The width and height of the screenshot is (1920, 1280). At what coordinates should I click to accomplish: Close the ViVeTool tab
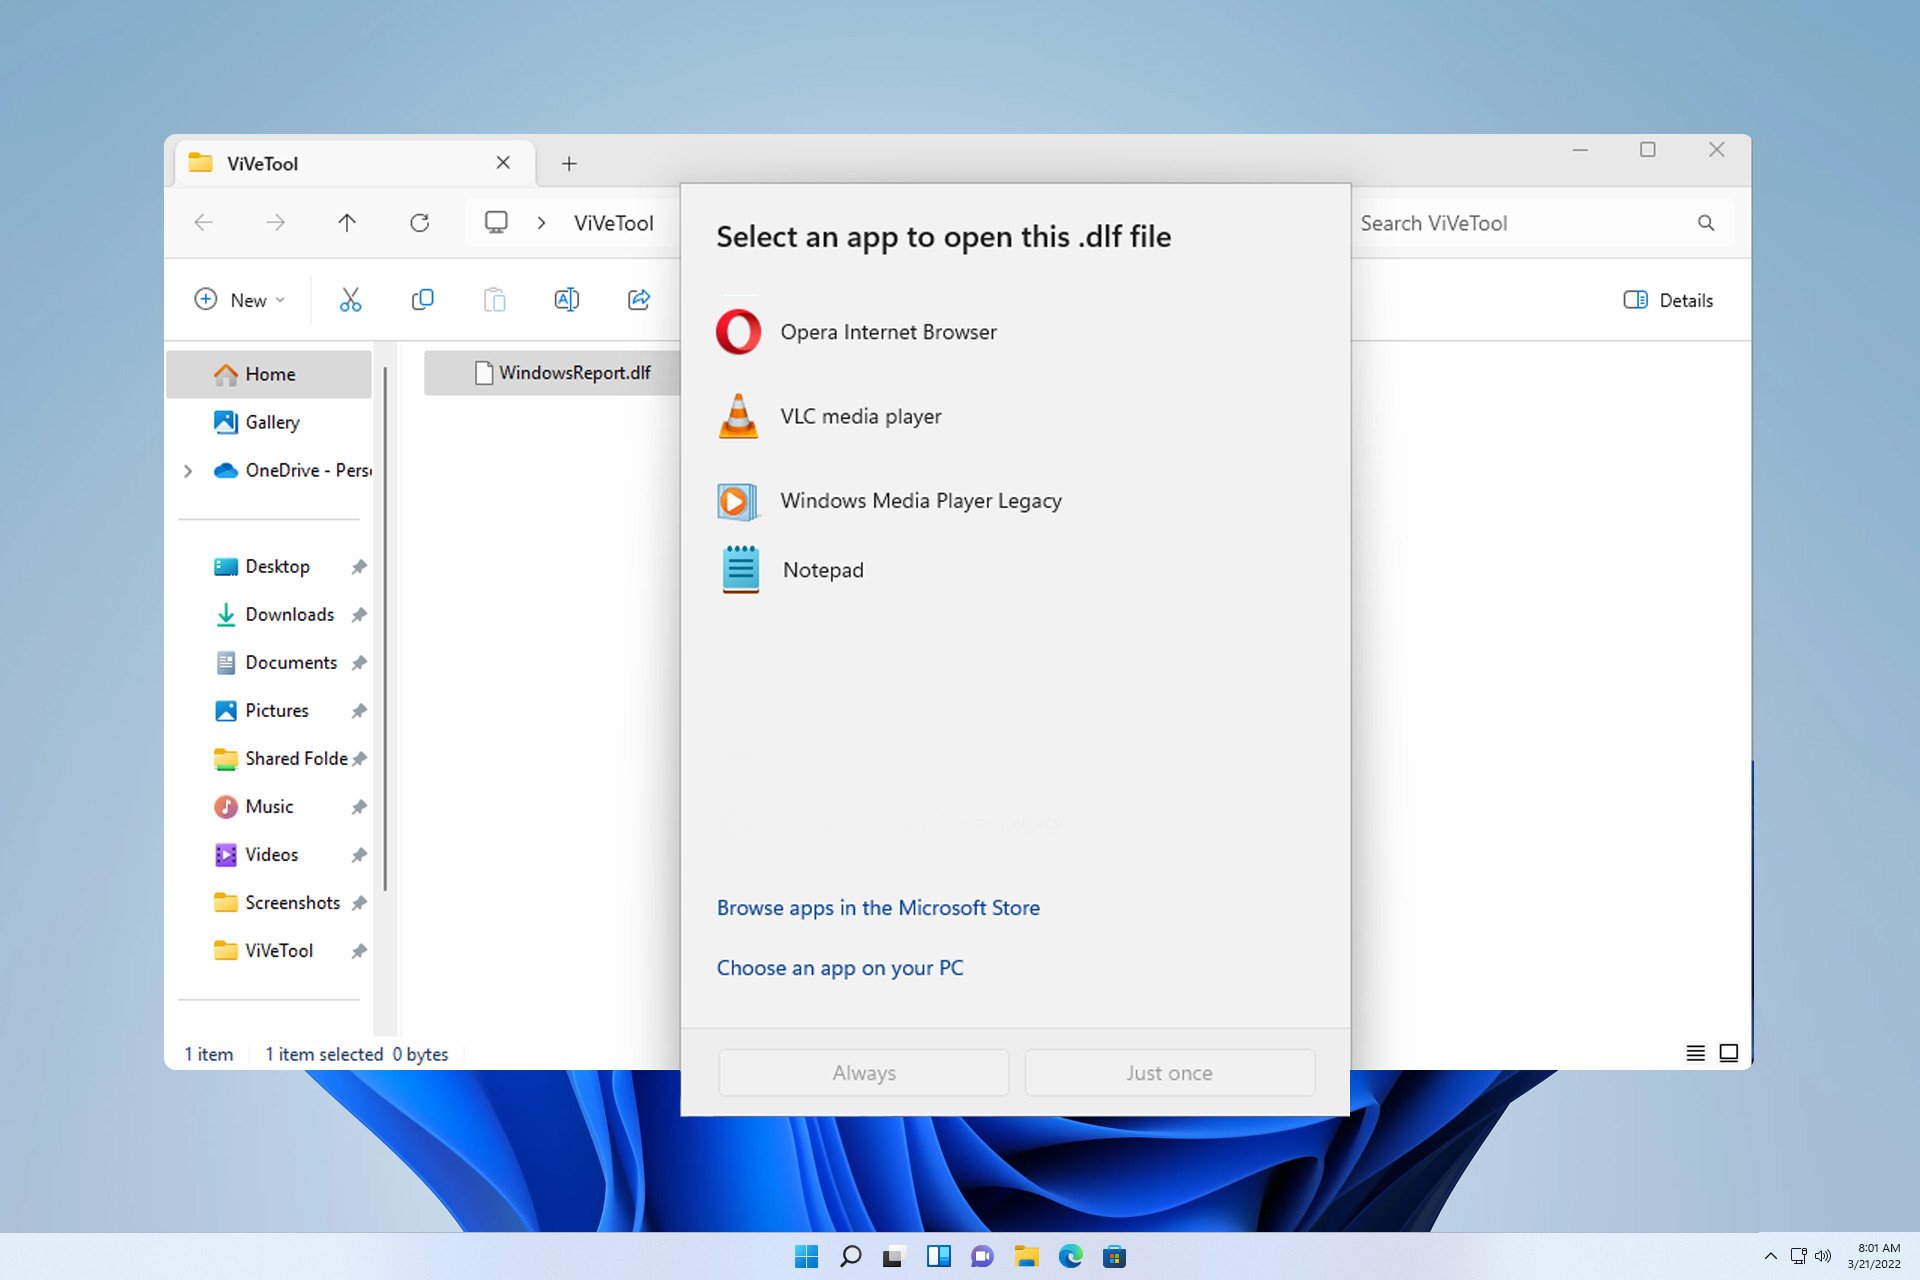503,163
